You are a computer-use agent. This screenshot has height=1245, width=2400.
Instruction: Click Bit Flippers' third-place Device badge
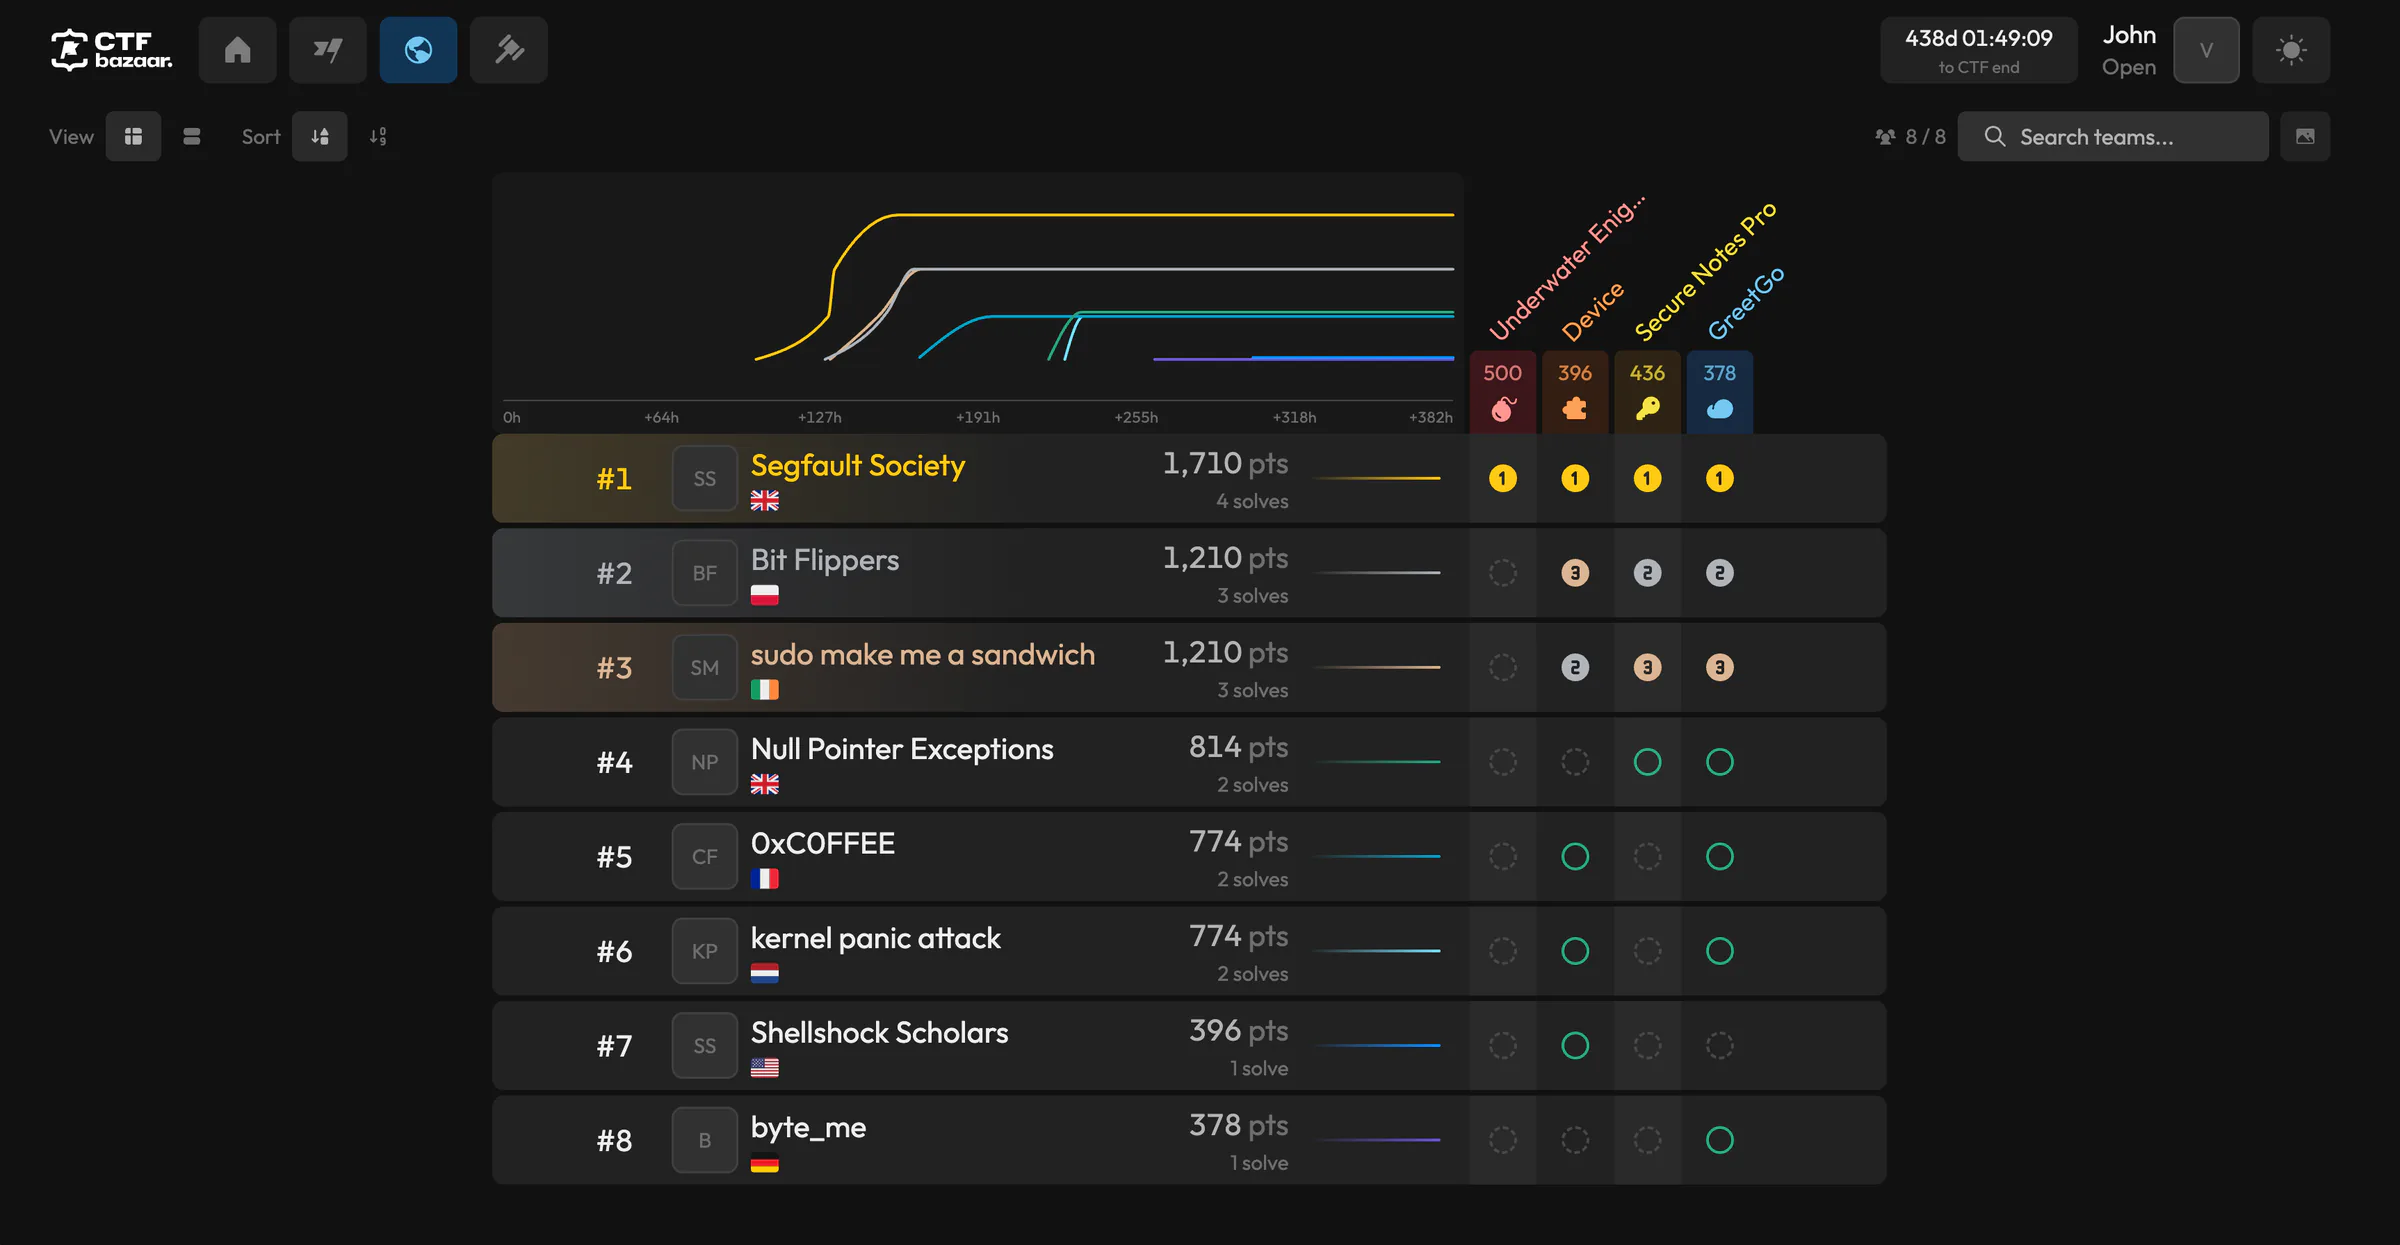pos(1575,573)
